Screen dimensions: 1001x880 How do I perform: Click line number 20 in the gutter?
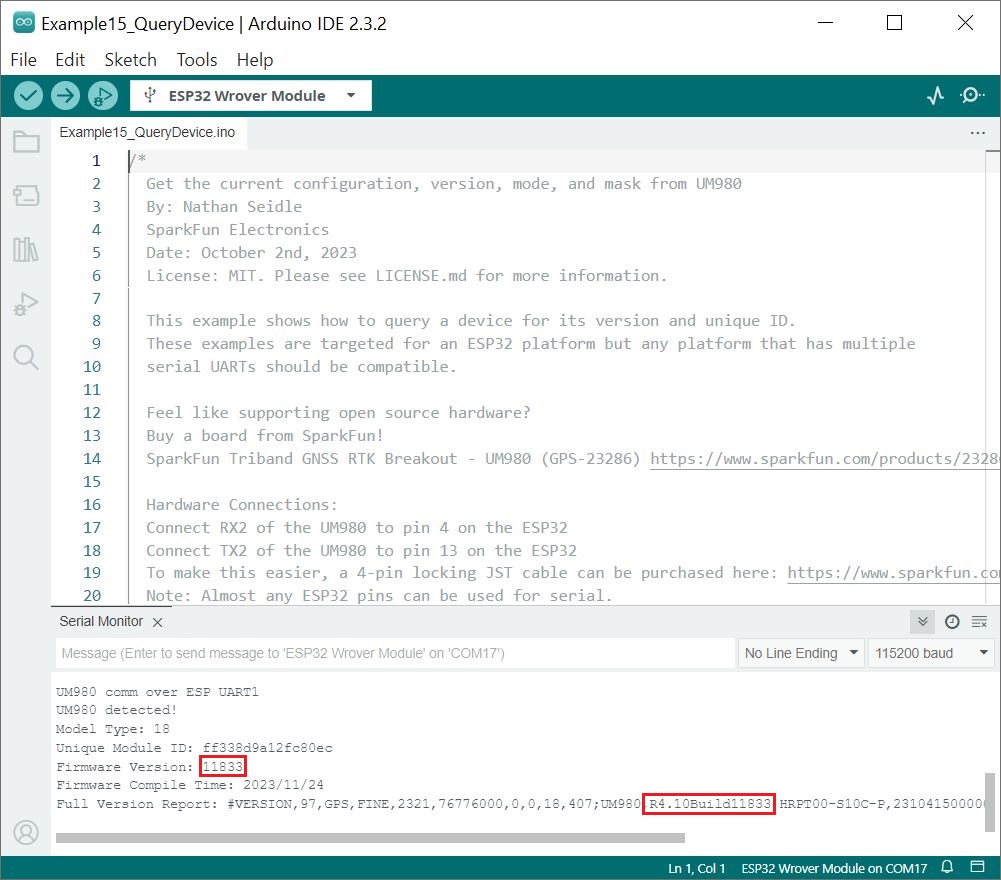92,596
